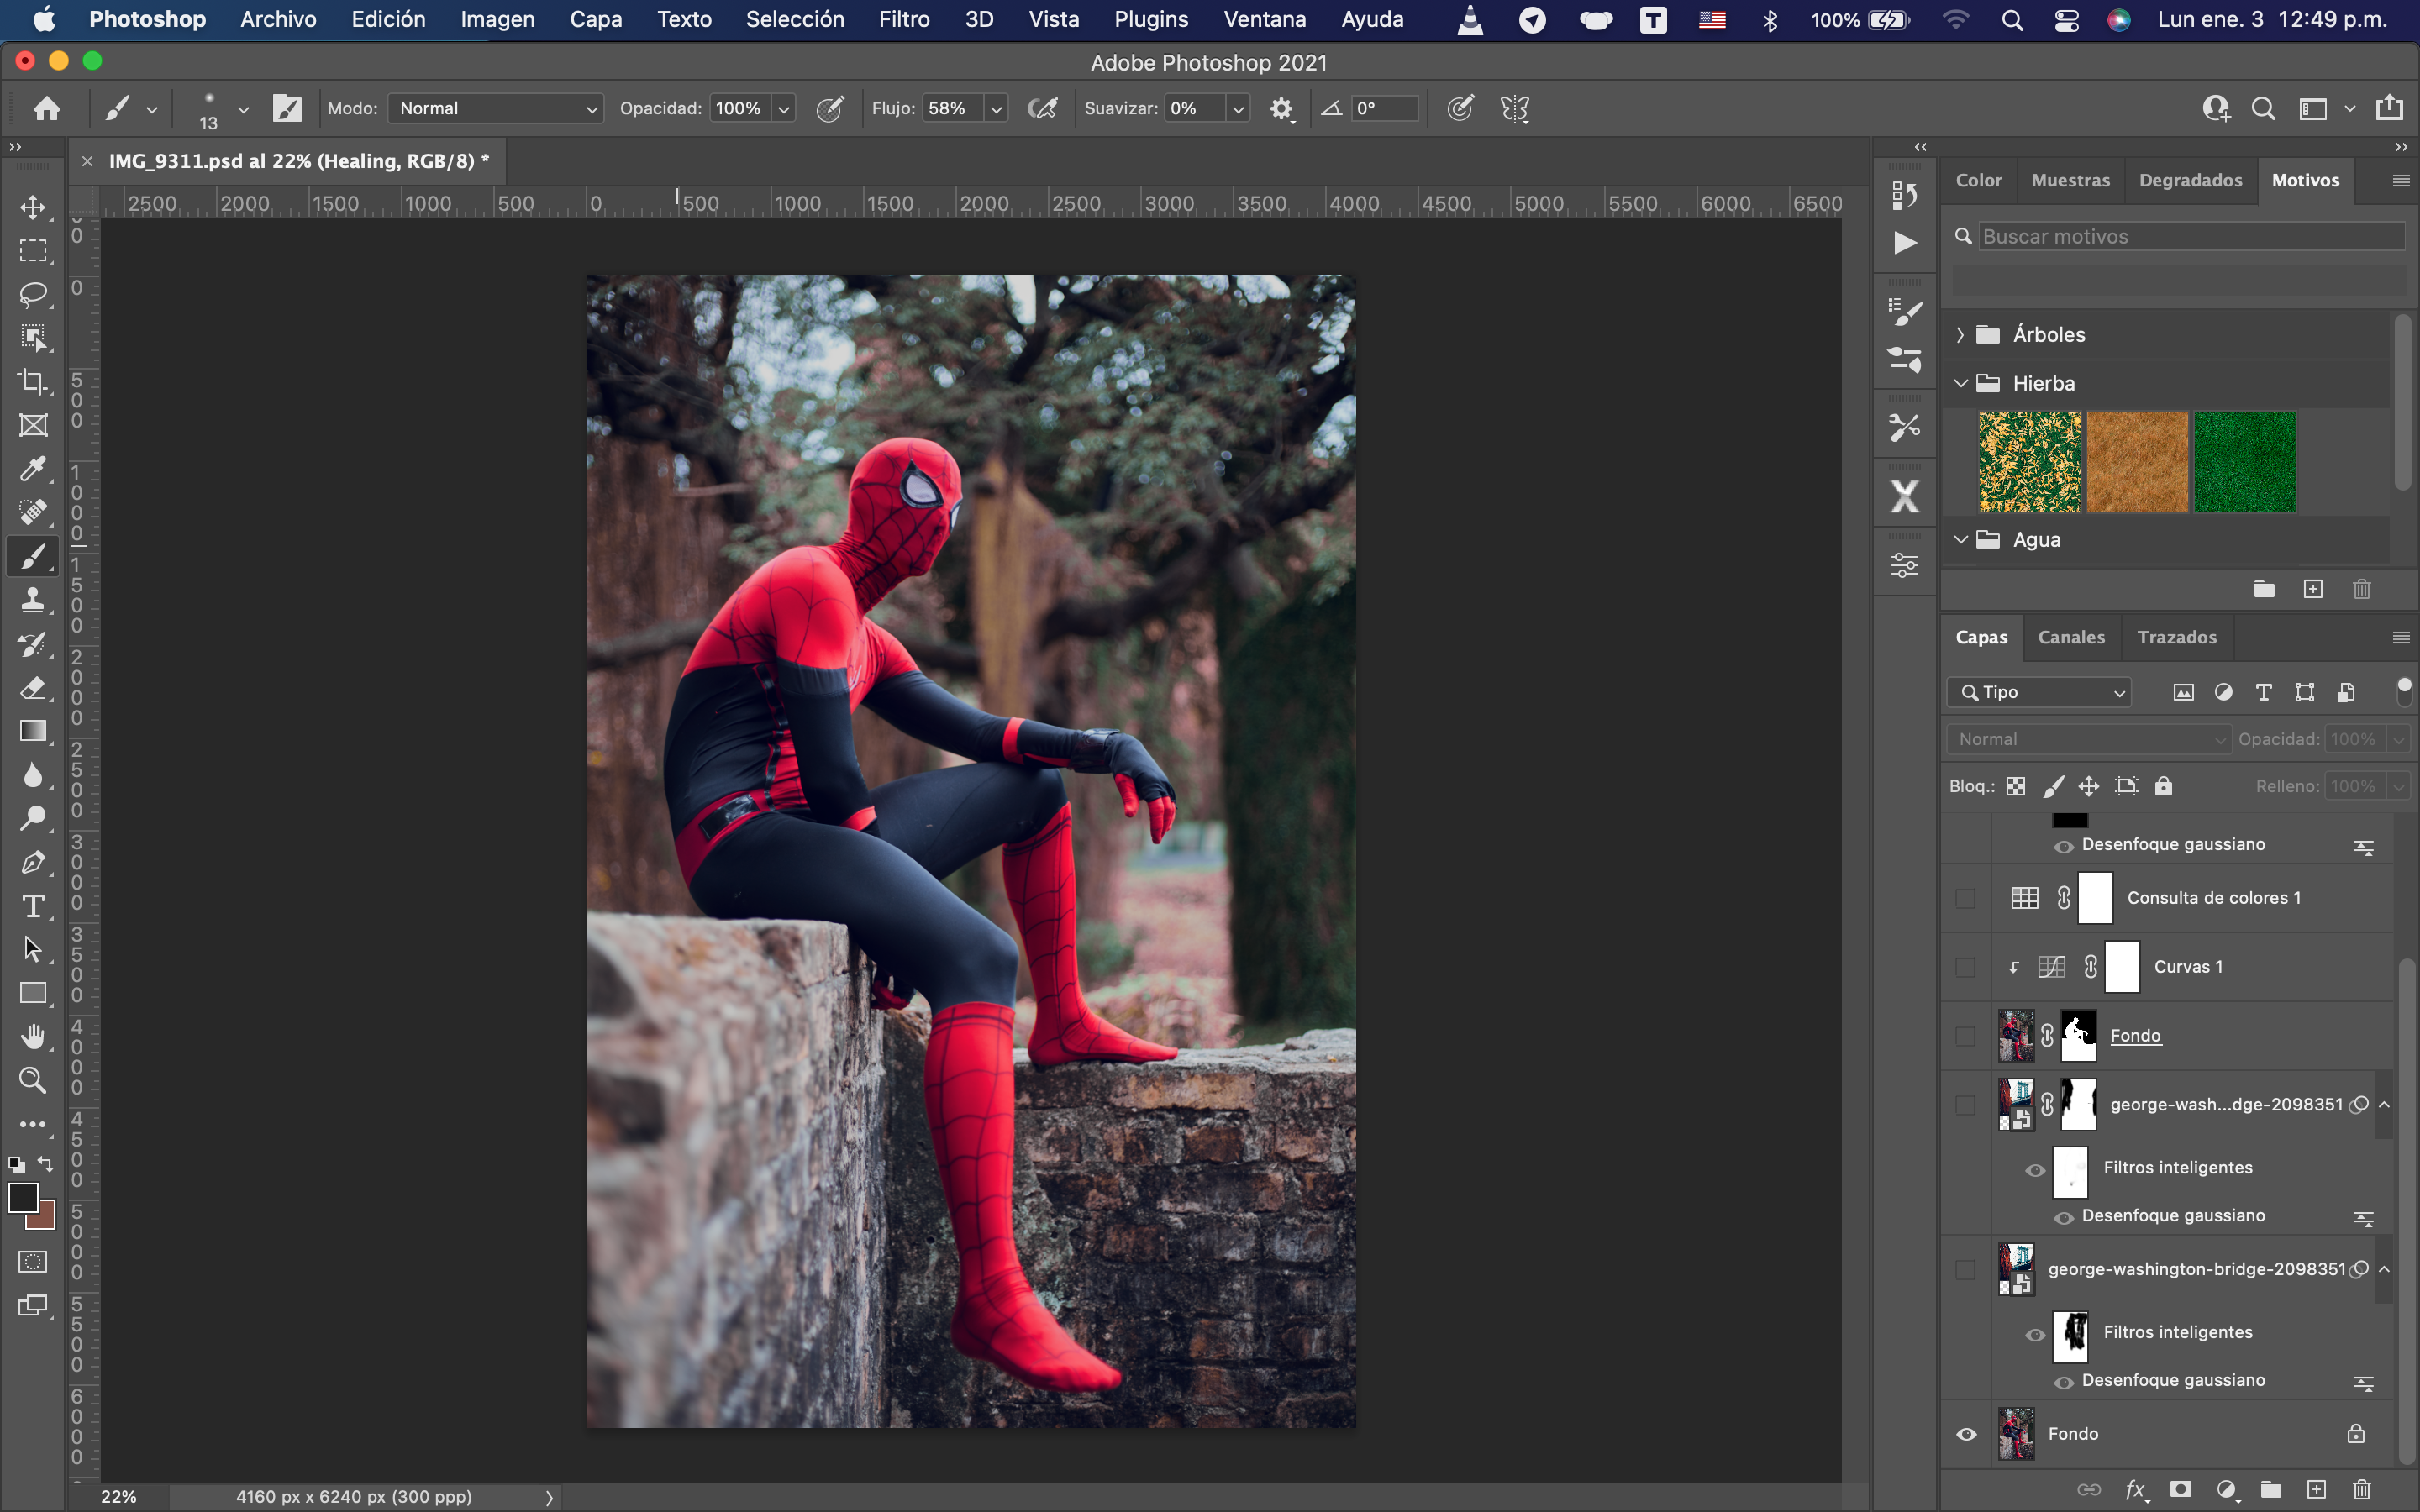Image resolution: width=2420 pixels, height=1512 pixels.
Task: Select the Dodge tool
Action: (33, 818)
